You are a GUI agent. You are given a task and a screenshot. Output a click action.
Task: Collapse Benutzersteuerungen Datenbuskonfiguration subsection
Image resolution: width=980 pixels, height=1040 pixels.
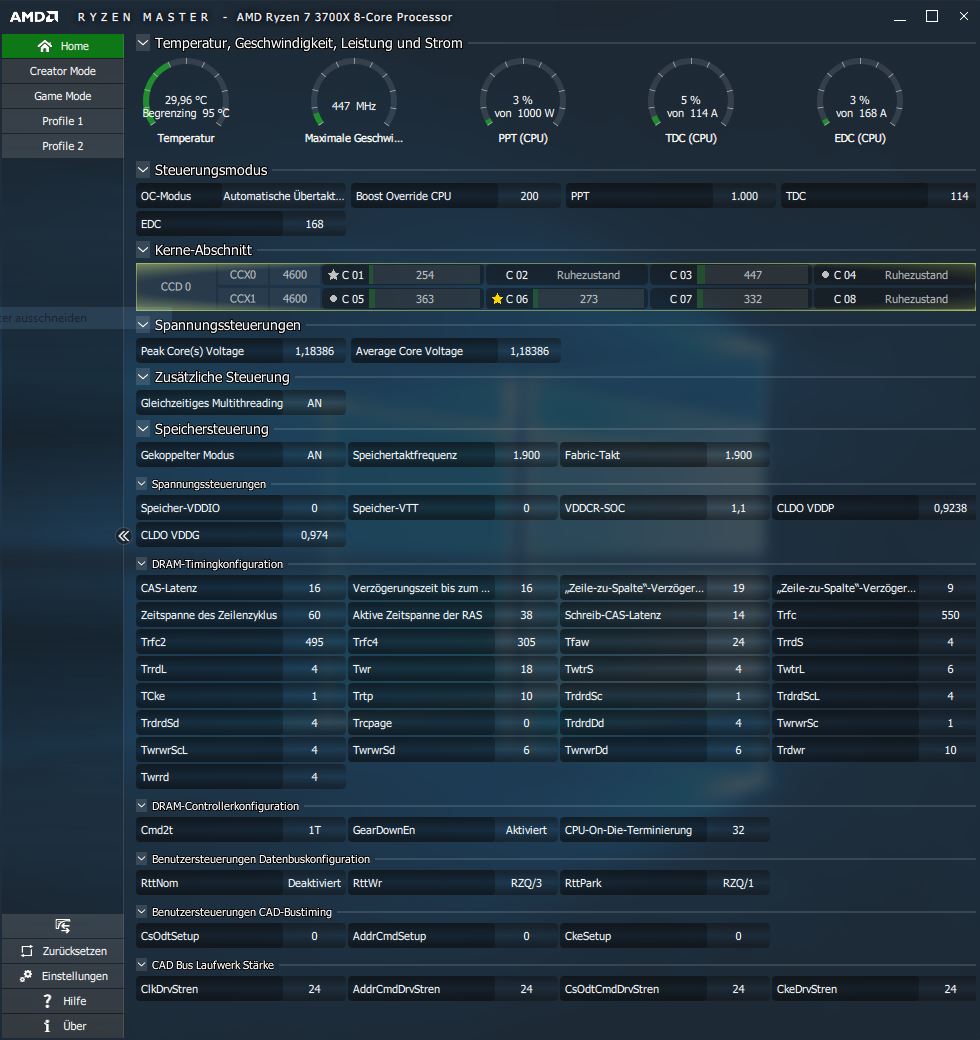click(141, 859)
